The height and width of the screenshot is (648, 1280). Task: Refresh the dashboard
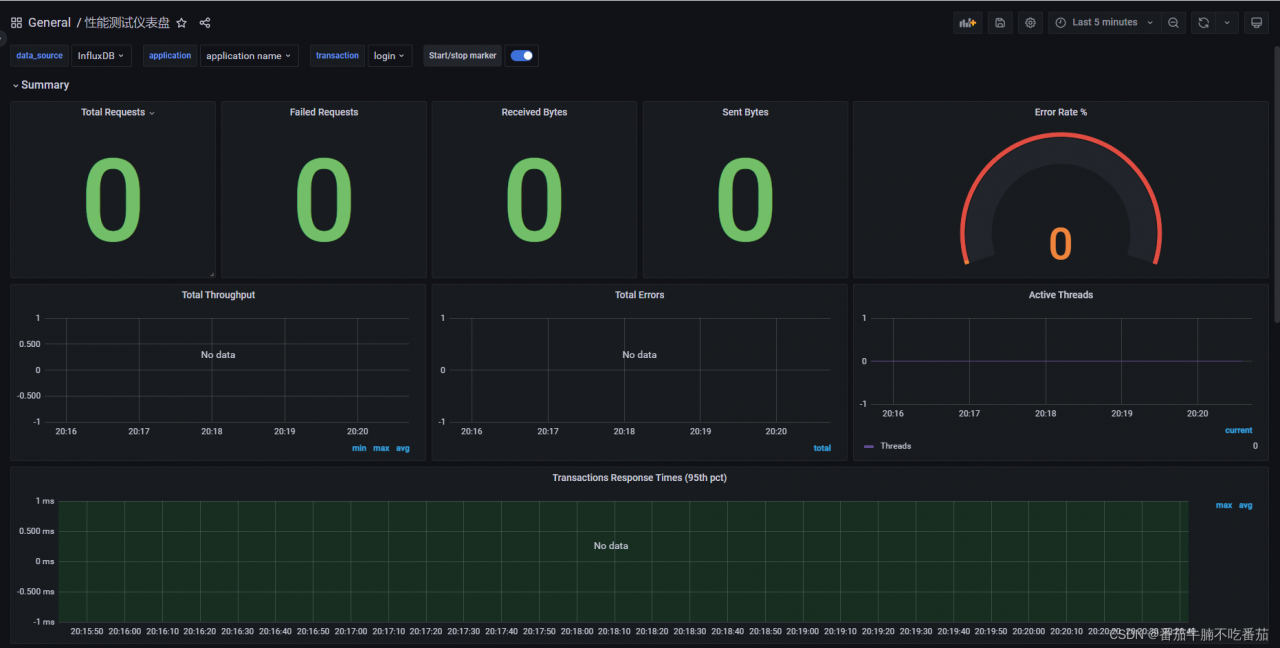(1203, 23)
